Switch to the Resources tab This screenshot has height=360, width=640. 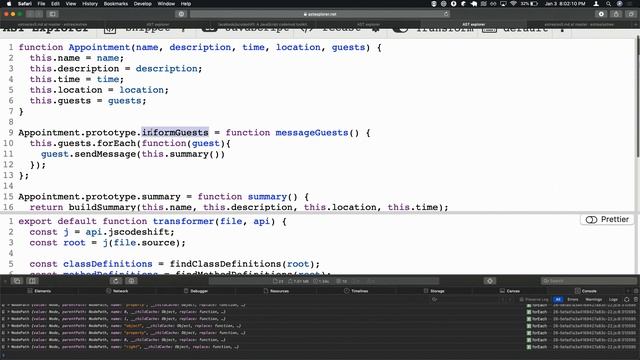click(276, 291)
